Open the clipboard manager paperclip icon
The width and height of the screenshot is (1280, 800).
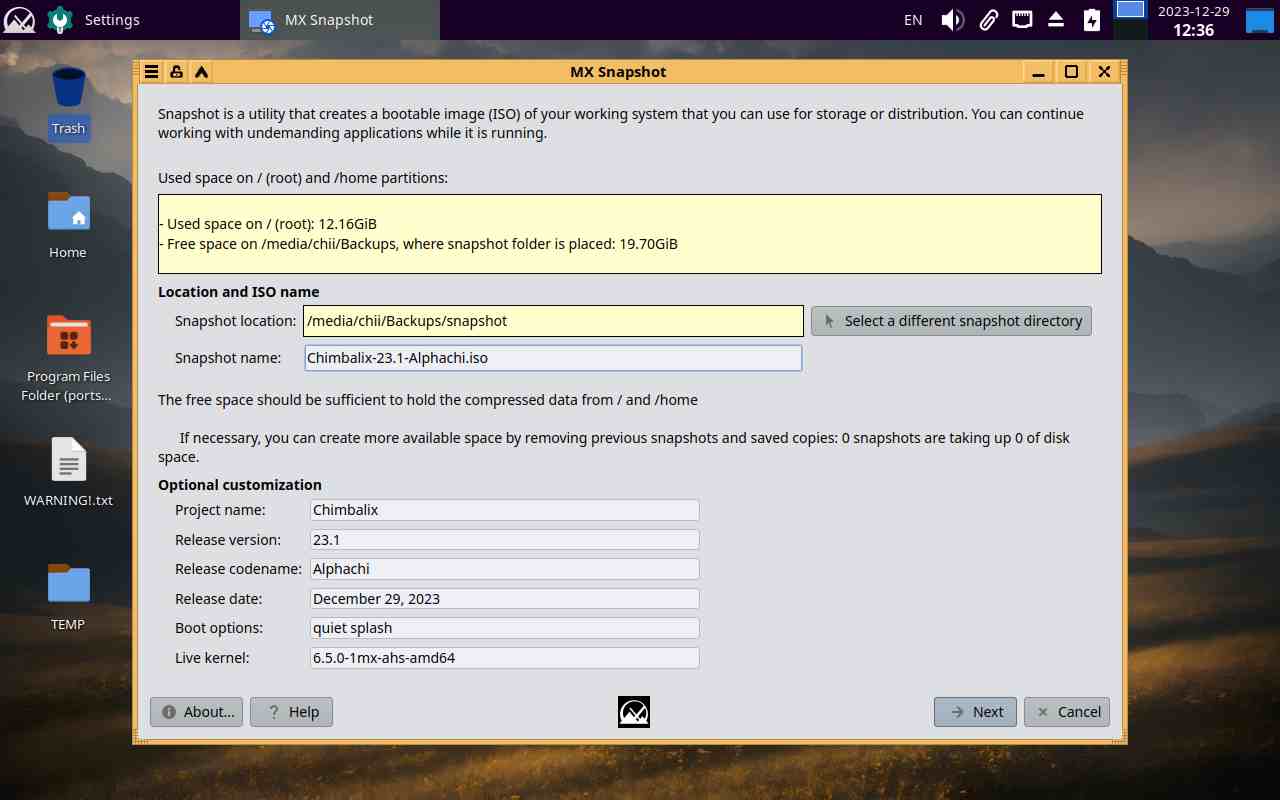click(x=988, y=20)
